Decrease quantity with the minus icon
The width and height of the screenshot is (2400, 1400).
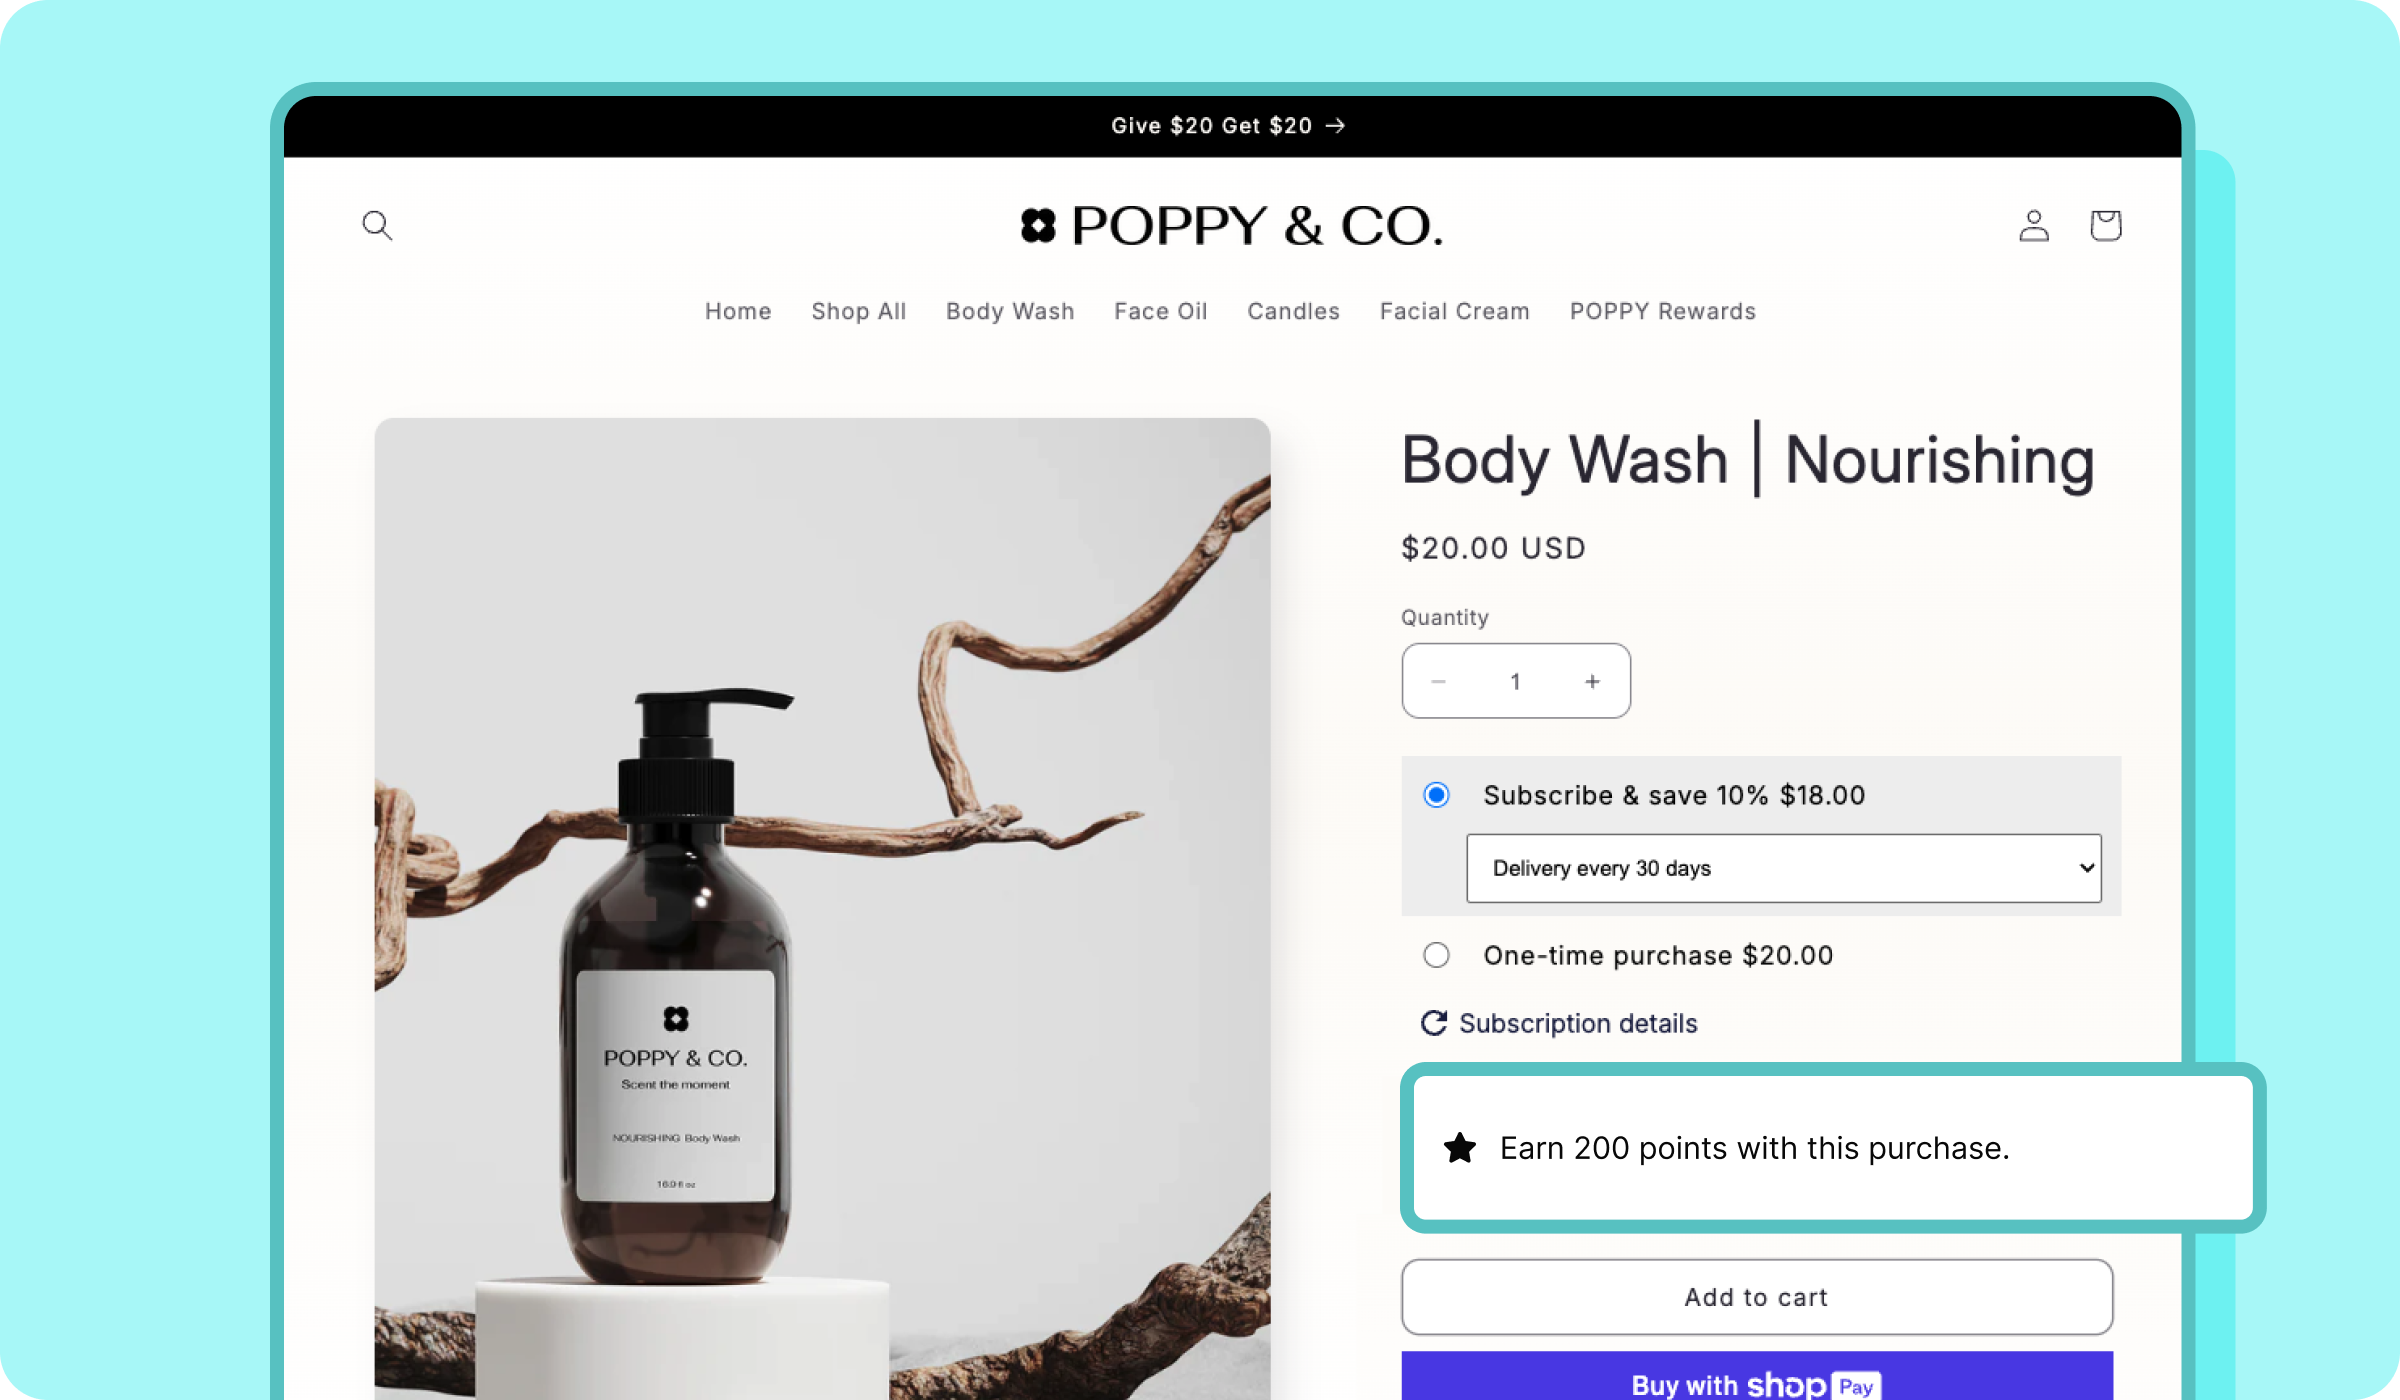1439,681
